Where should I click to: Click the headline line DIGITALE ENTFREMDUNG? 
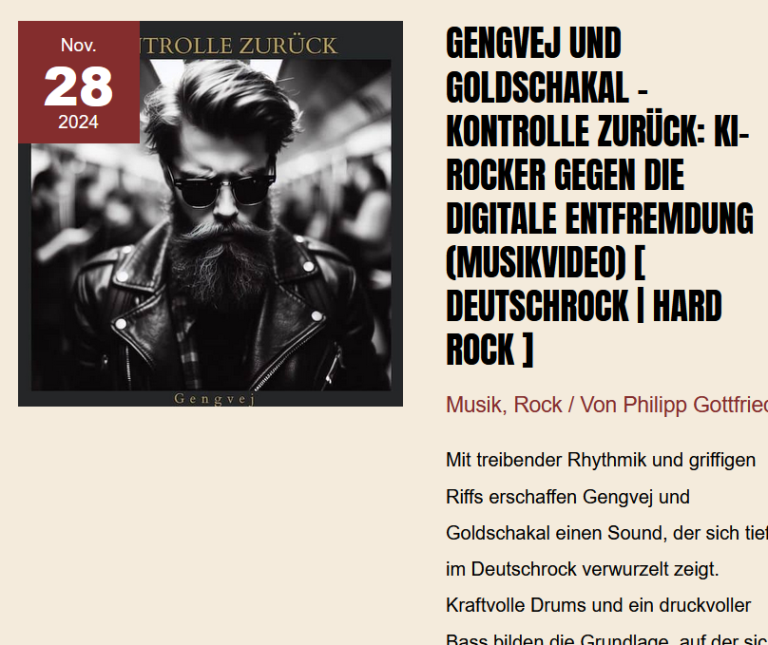[x=600, y=218]
